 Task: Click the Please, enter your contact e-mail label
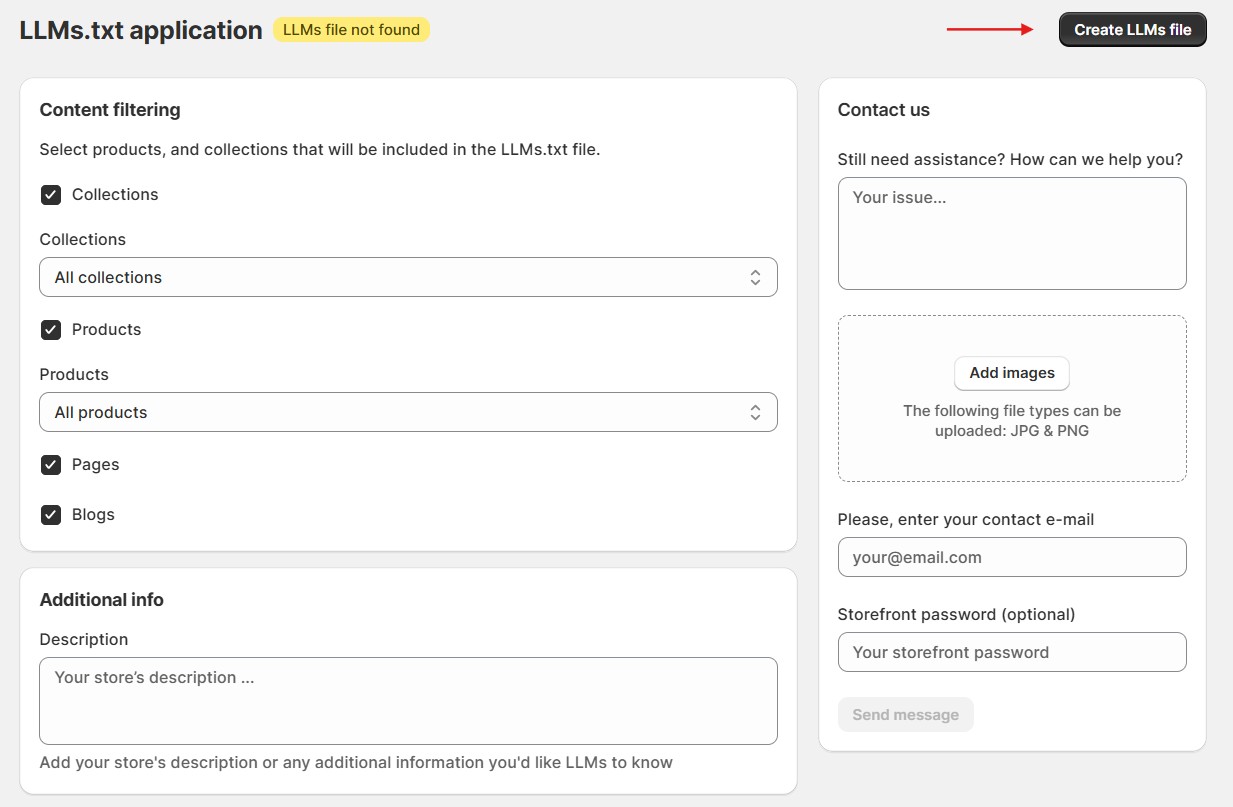tap(966, 520)
